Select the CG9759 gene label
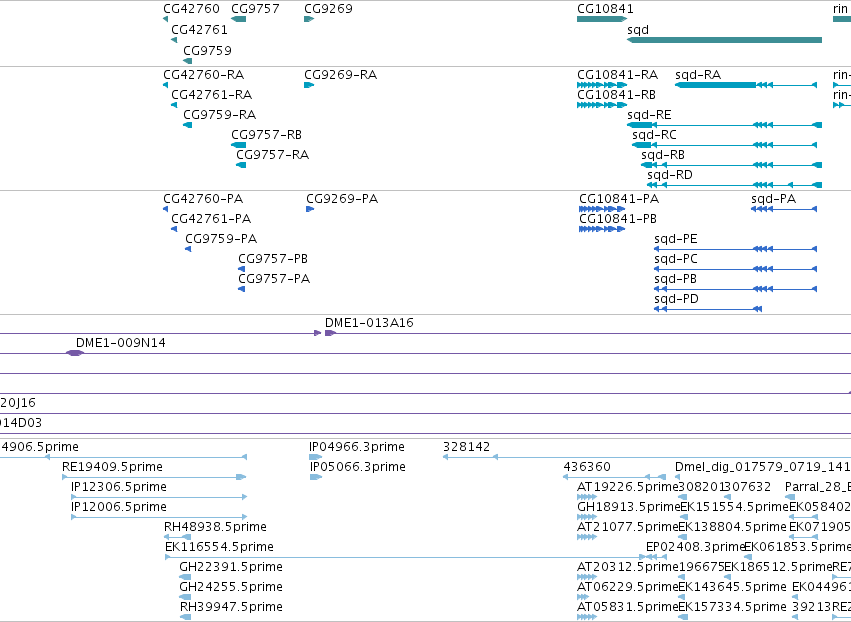 click(207, 50)
